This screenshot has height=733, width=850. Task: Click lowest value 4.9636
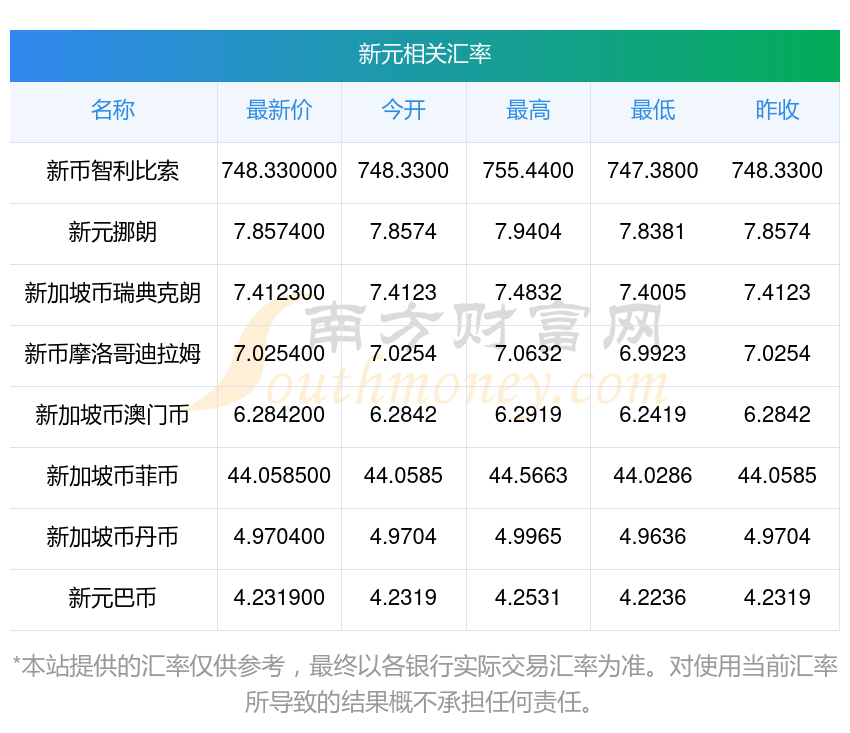(653, 537)
